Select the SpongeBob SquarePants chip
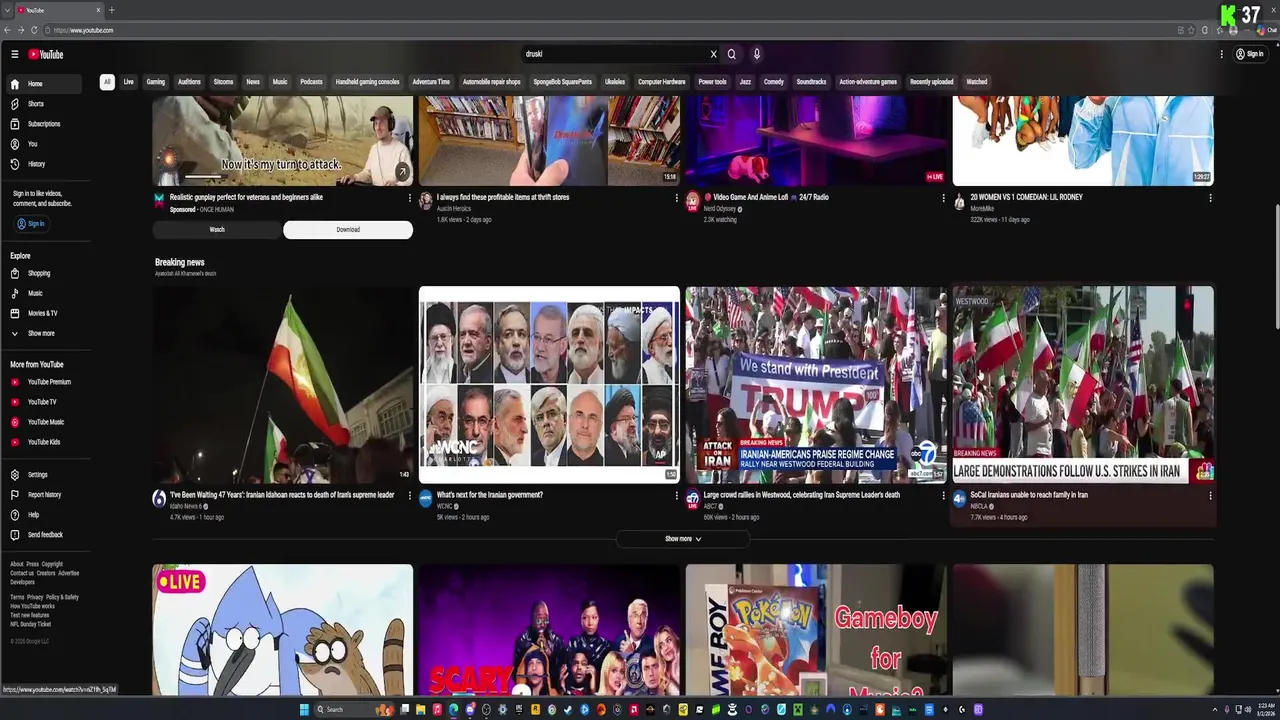The height and width of the screenshot is (720, 1280). 562,82
